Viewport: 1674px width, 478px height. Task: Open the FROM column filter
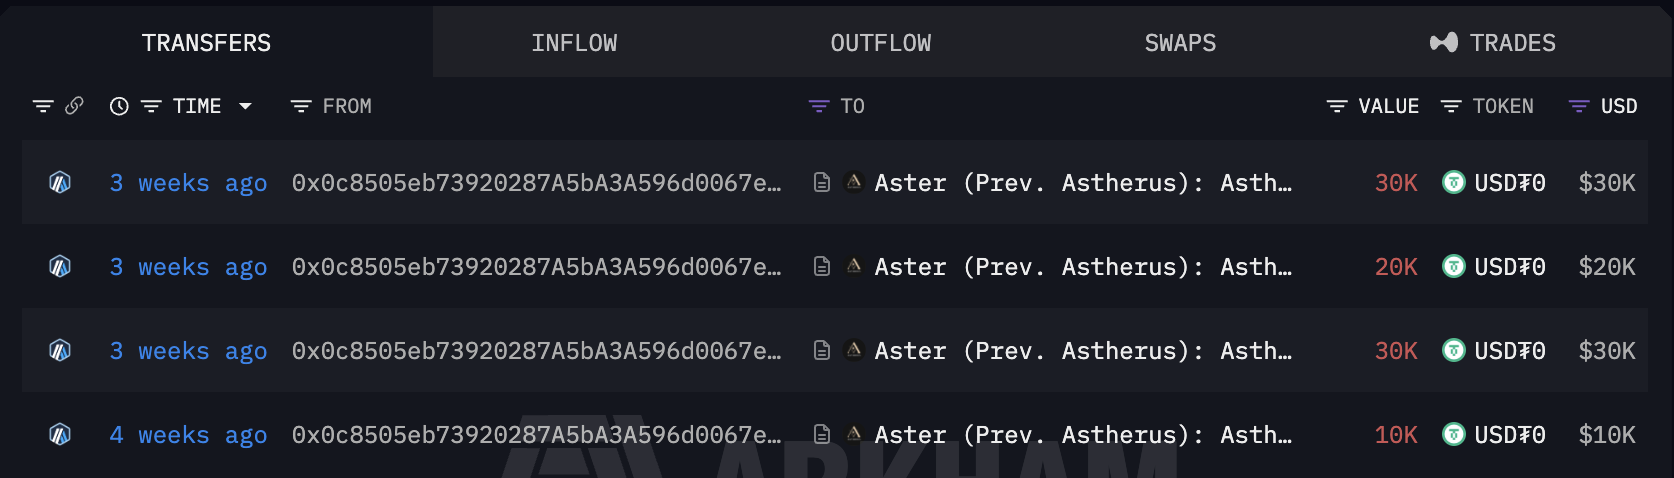(301, 106)
